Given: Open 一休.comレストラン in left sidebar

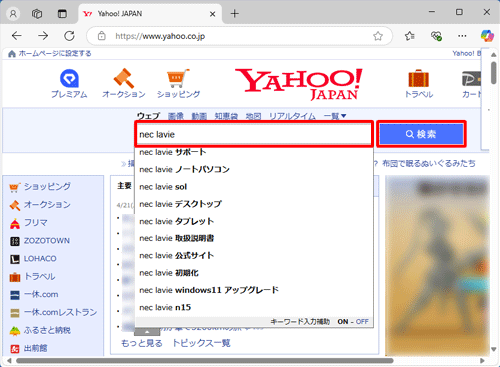Looking at the screenshot, I should [x=60, y=312].
